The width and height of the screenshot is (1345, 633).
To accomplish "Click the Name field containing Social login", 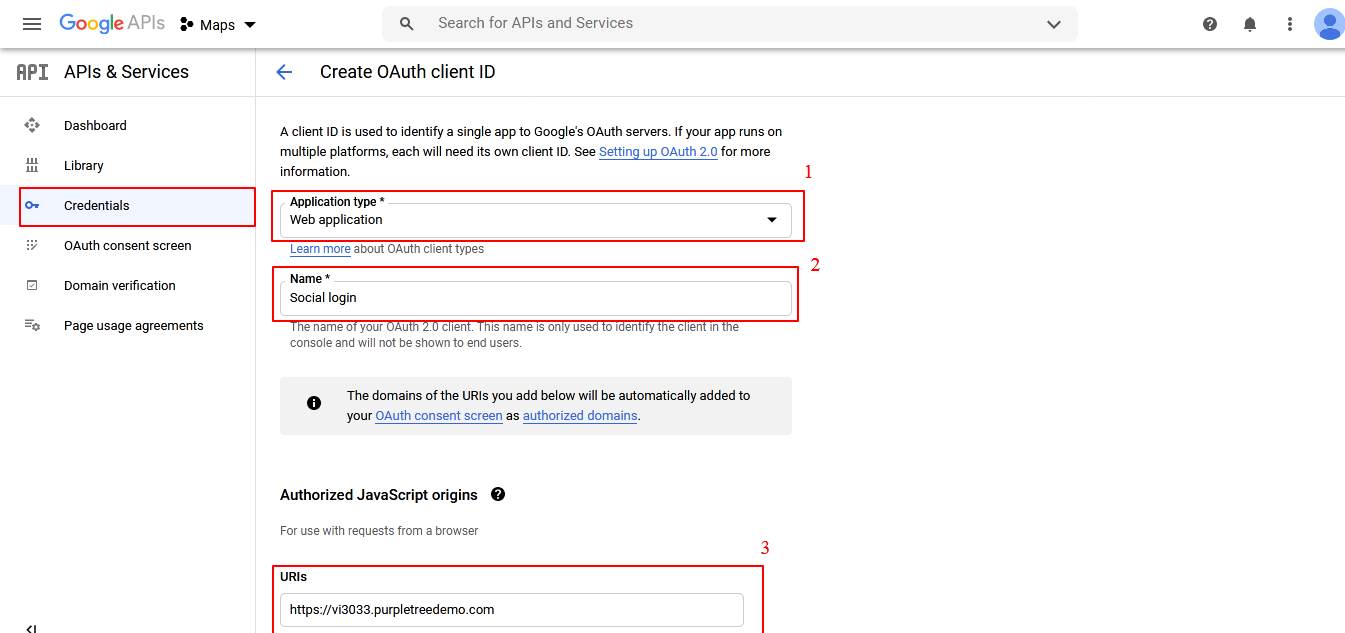I will click(536, 298).
